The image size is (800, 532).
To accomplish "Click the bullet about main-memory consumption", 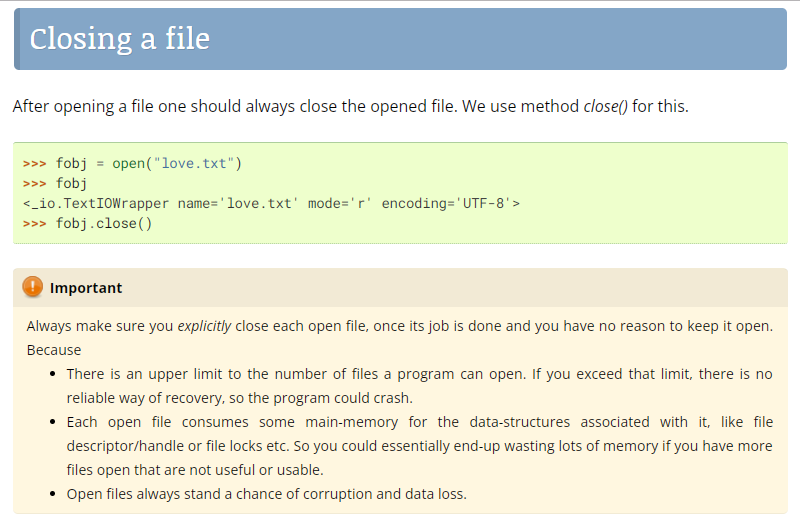I will [419, 422].
